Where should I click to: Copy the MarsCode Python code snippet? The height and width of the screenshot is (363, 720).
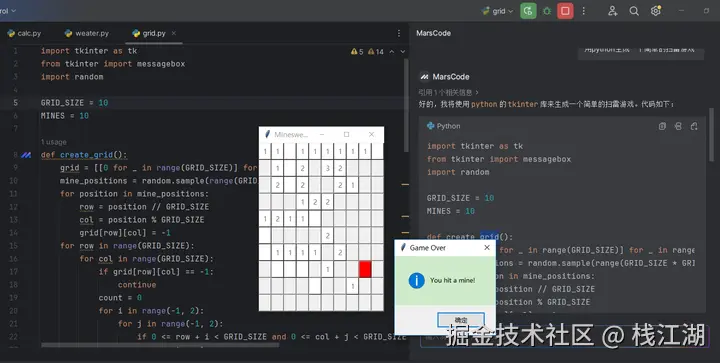pos(662,126)
